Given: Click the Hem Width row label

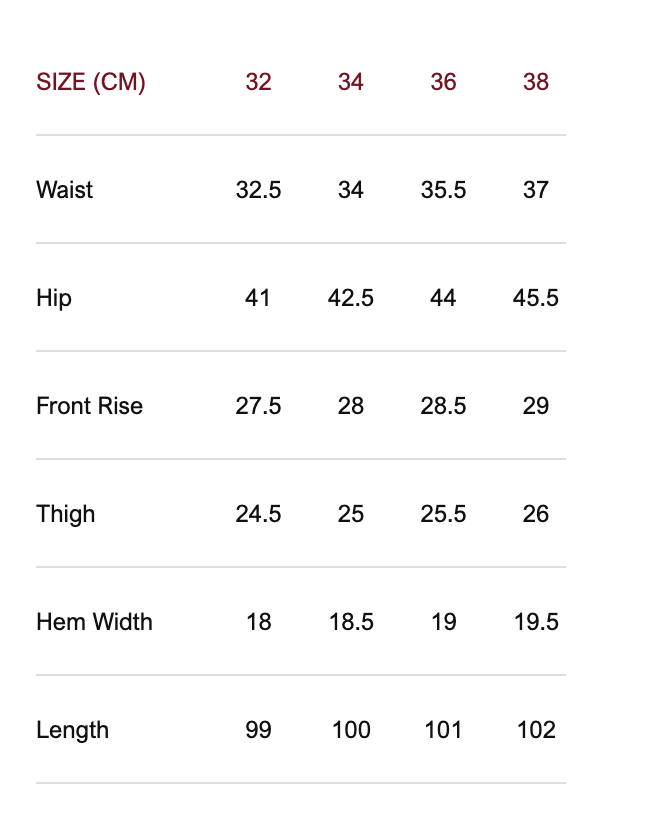Looking at the screenshot, I should 94,622.
